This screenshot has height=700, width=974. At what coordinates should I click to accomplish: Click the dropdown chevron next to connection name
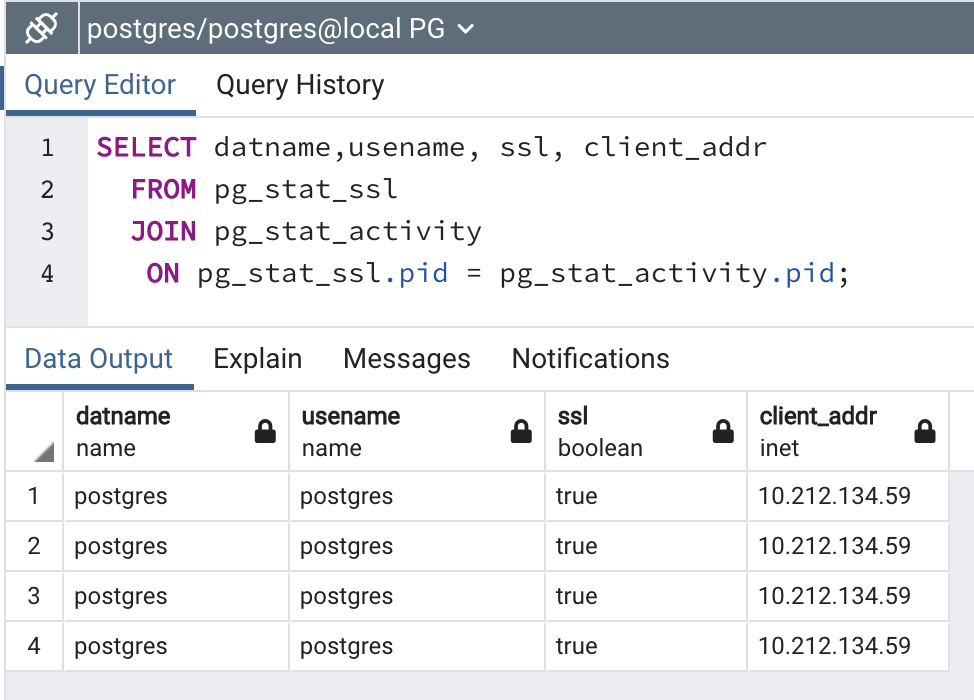click(x=465, y=29)
